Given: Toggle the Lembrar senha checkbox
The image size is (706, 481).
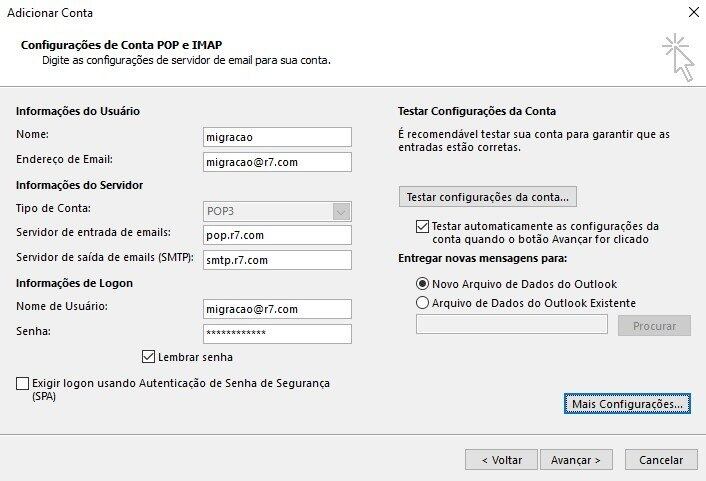Looking at the screenshot, I should coord(148,357).
